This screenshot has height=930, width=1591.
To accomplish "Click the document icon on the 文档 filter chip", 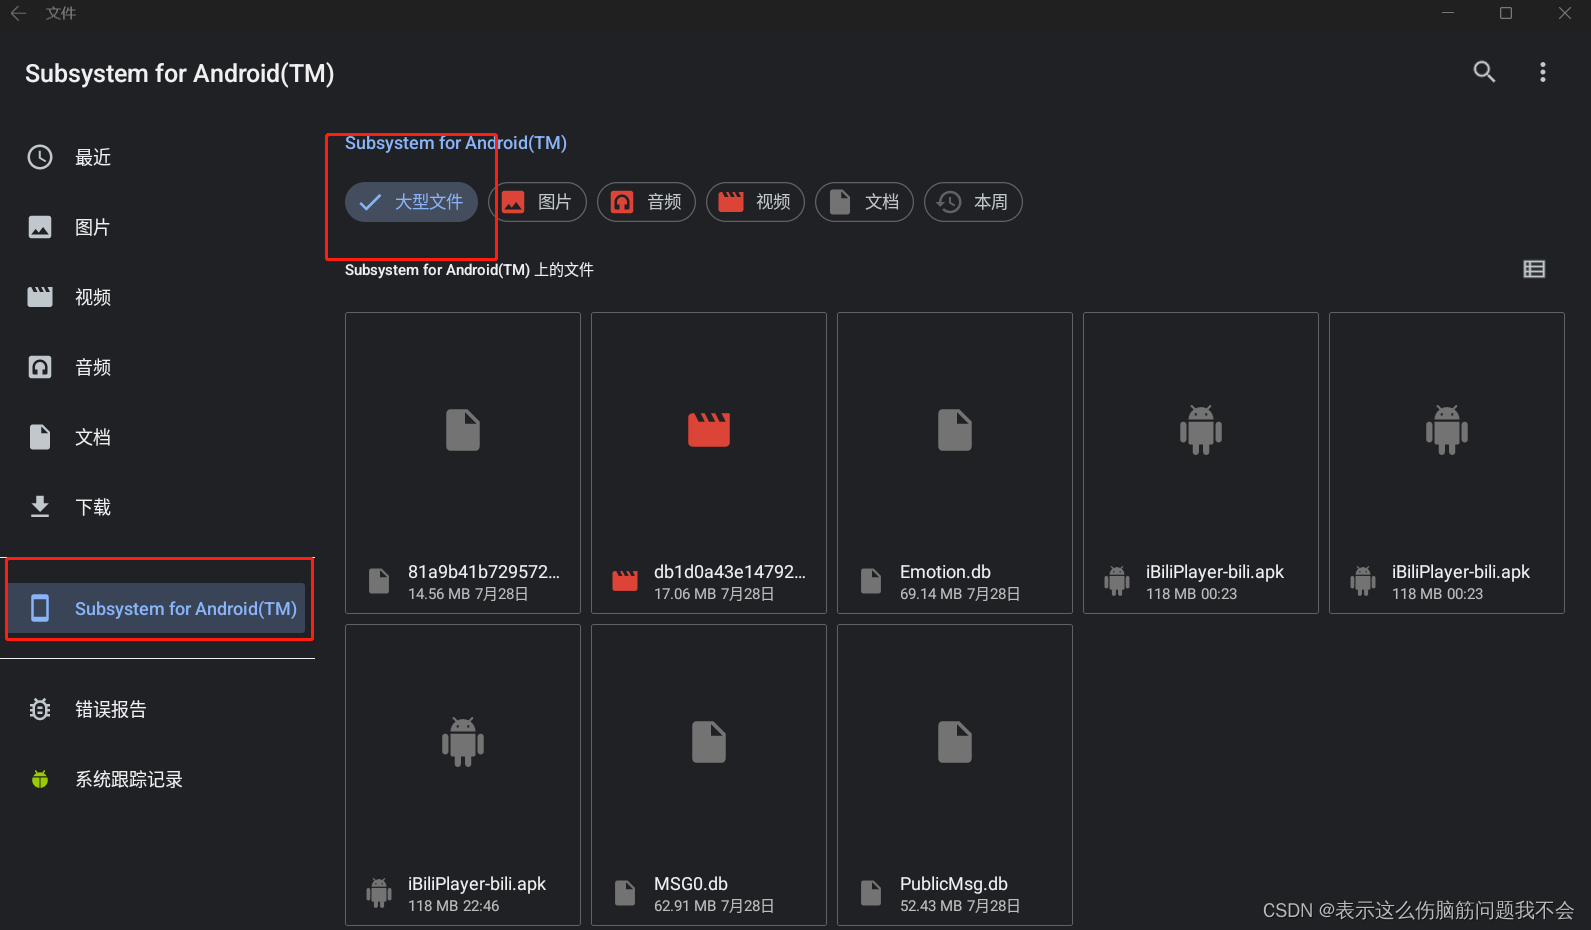I will tap(840, 202).
